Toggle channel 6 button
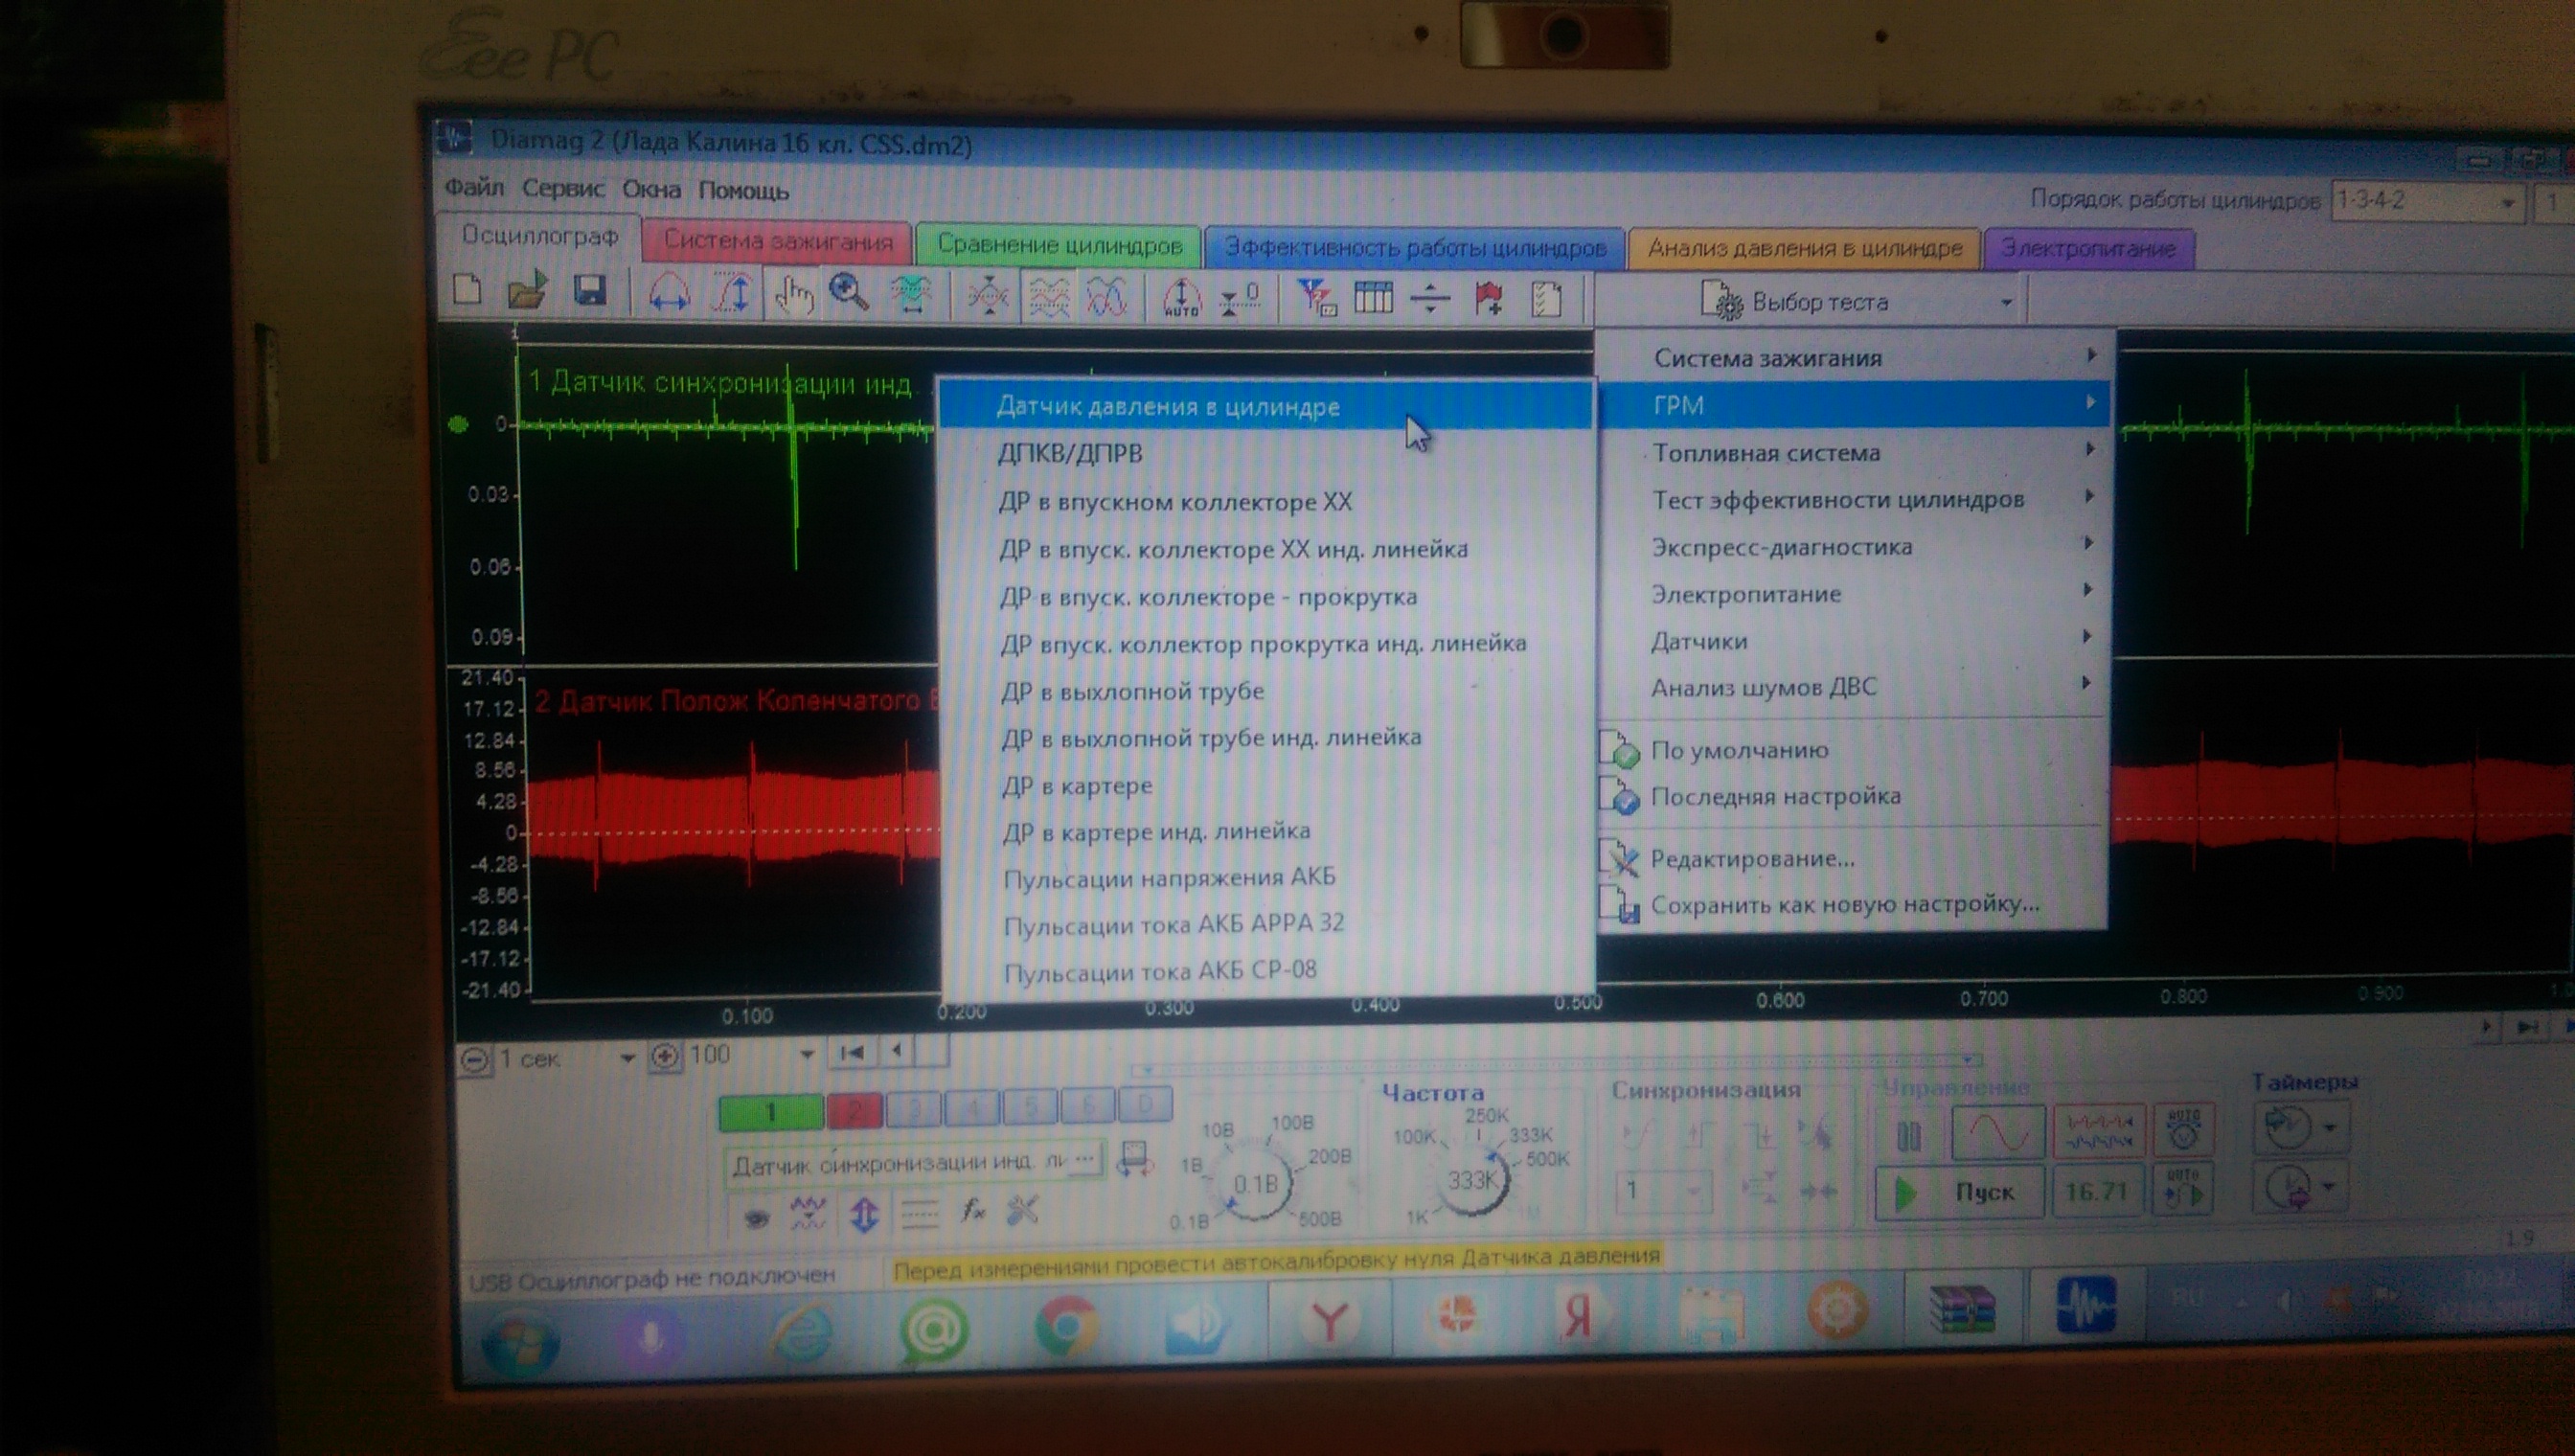 tap(1088, 1105)
